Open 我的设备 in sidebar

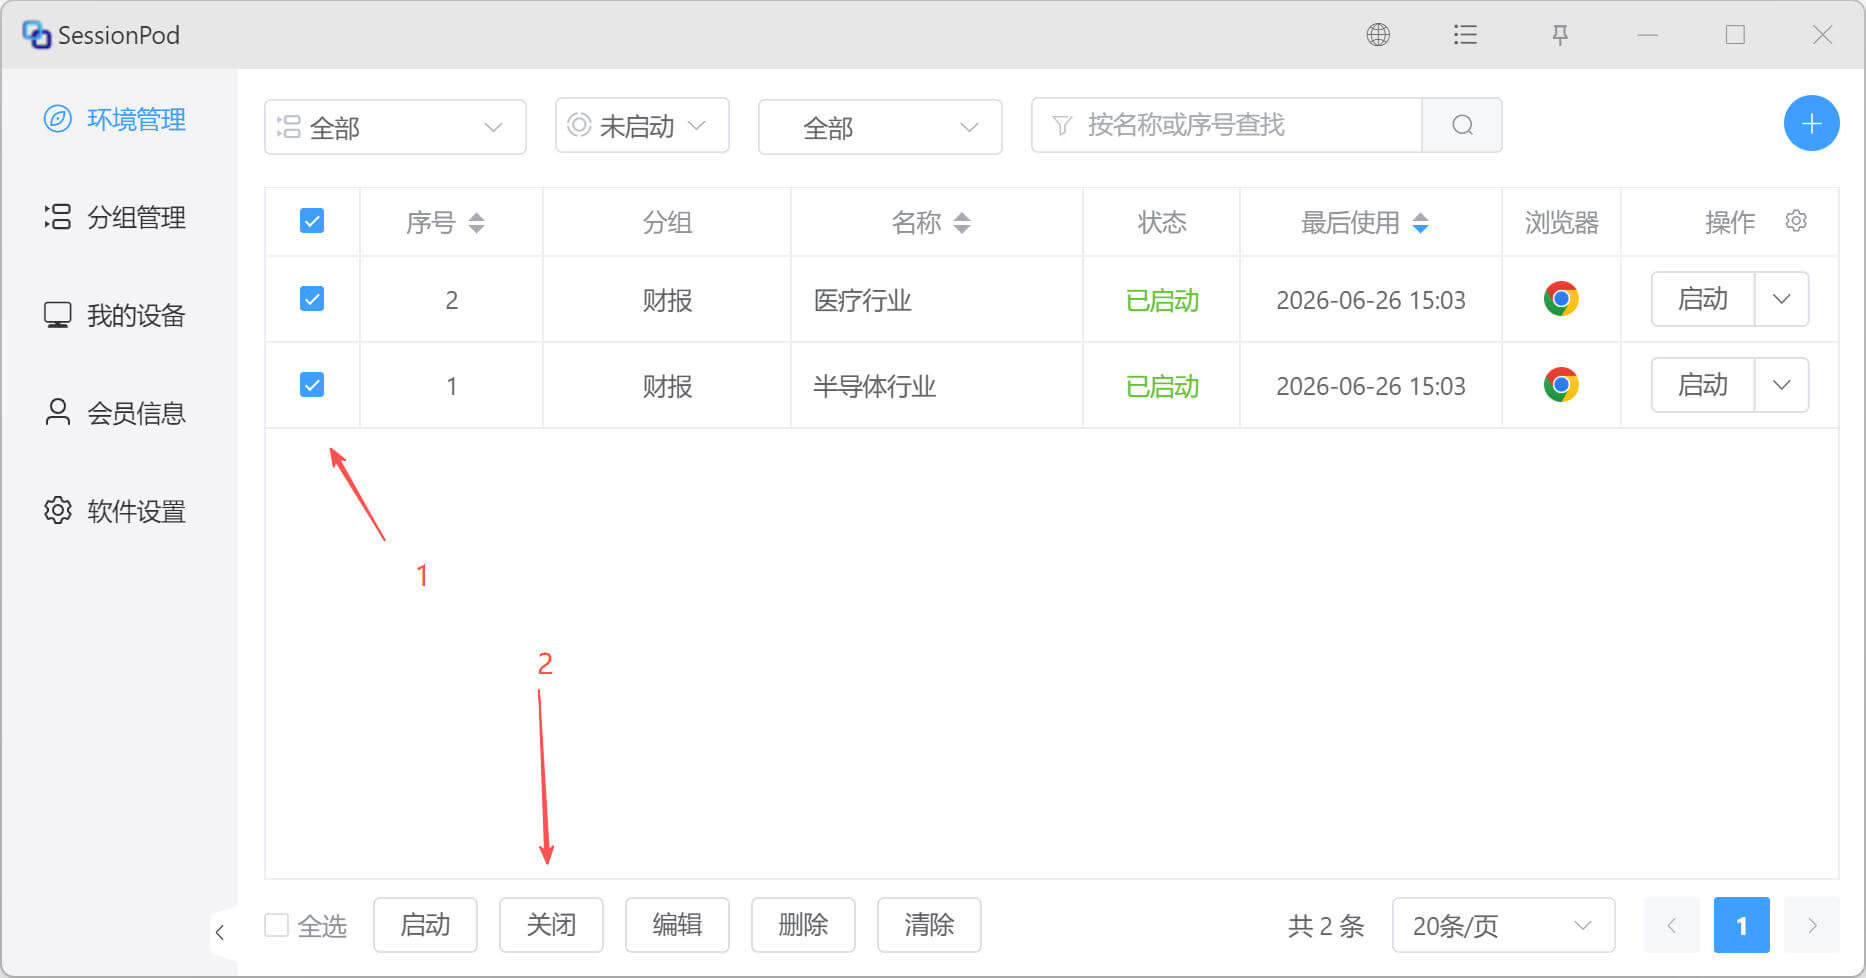pyautogui.click(x=116, y=315)
